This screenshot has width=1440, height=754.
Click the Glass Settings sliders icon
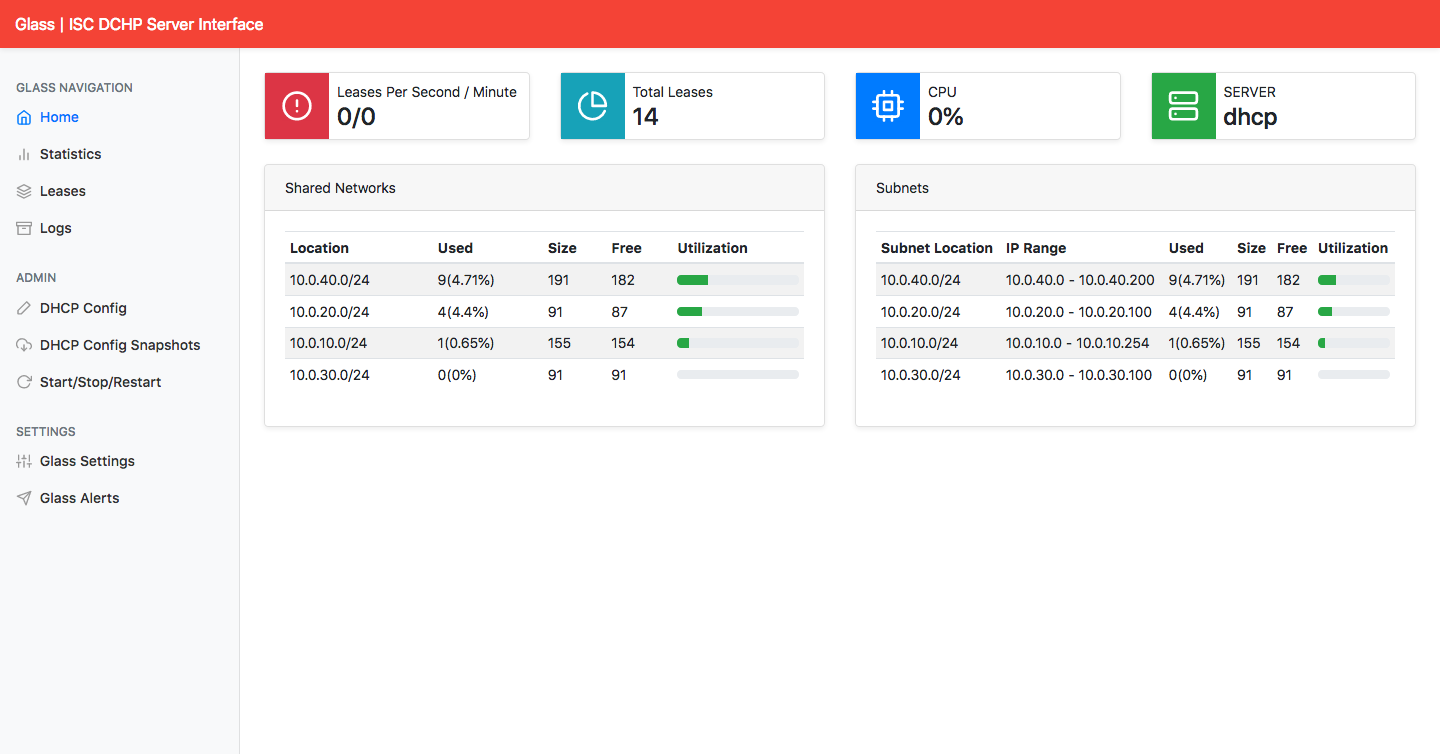click(x=24, y=461)
